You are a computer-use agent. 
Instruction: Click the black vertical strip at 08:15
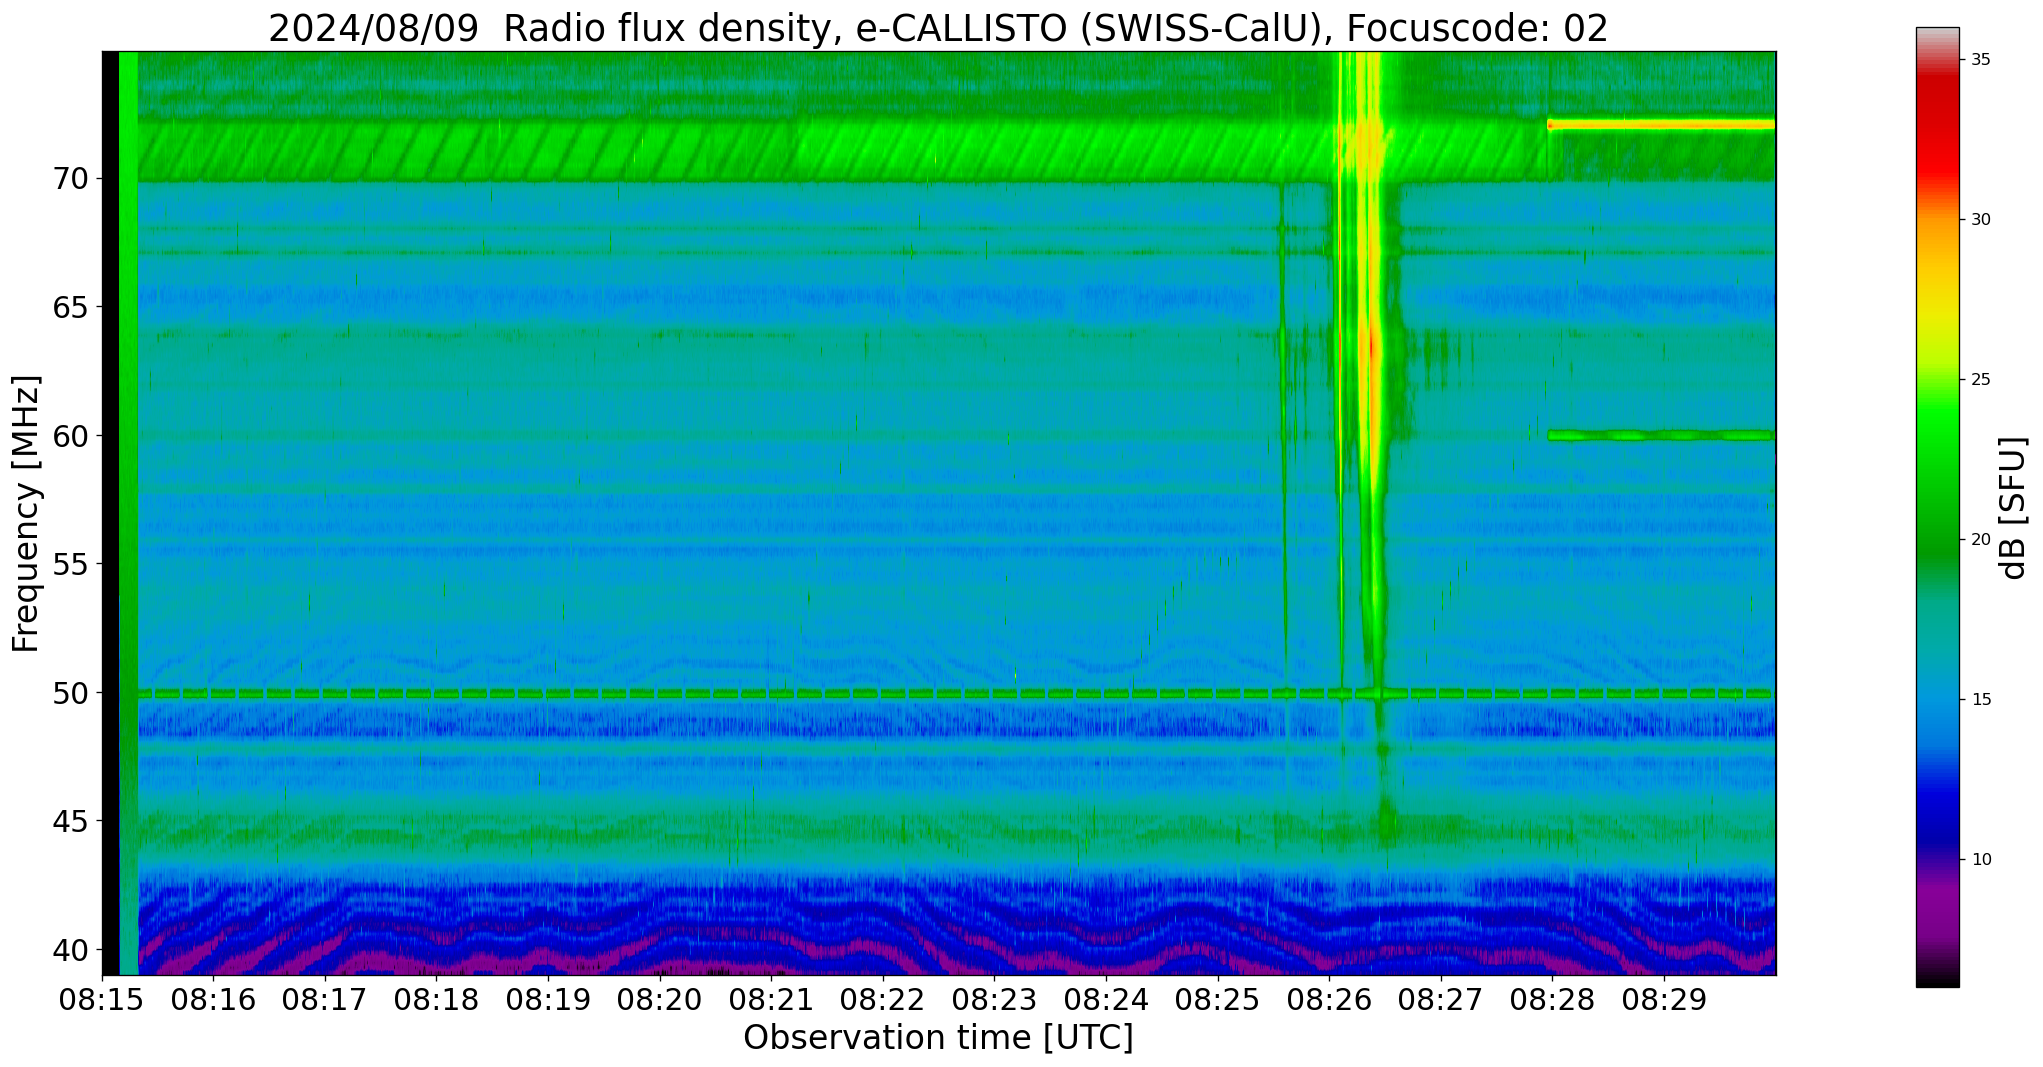[x=110, y=513]
